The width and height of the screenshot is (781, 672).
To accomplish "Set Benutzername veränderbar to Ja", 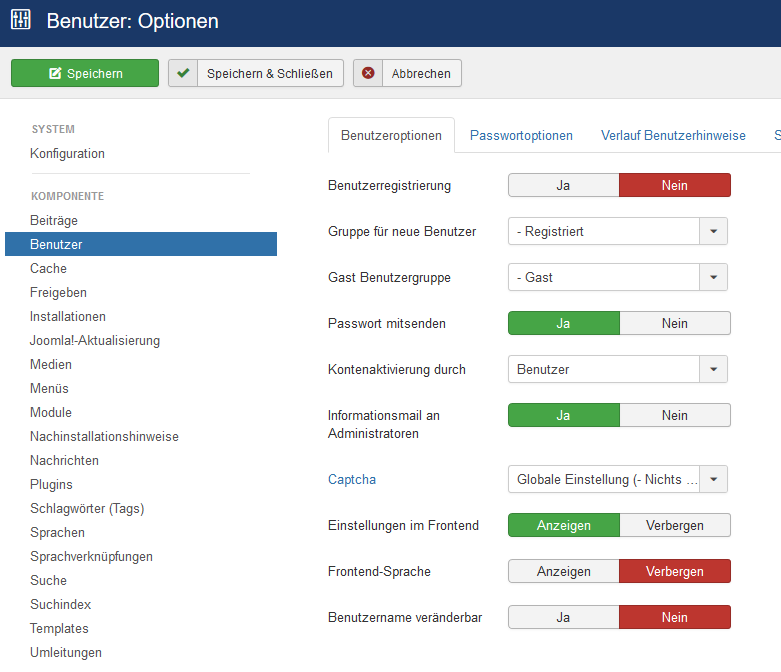I will (x=563, y=617).
